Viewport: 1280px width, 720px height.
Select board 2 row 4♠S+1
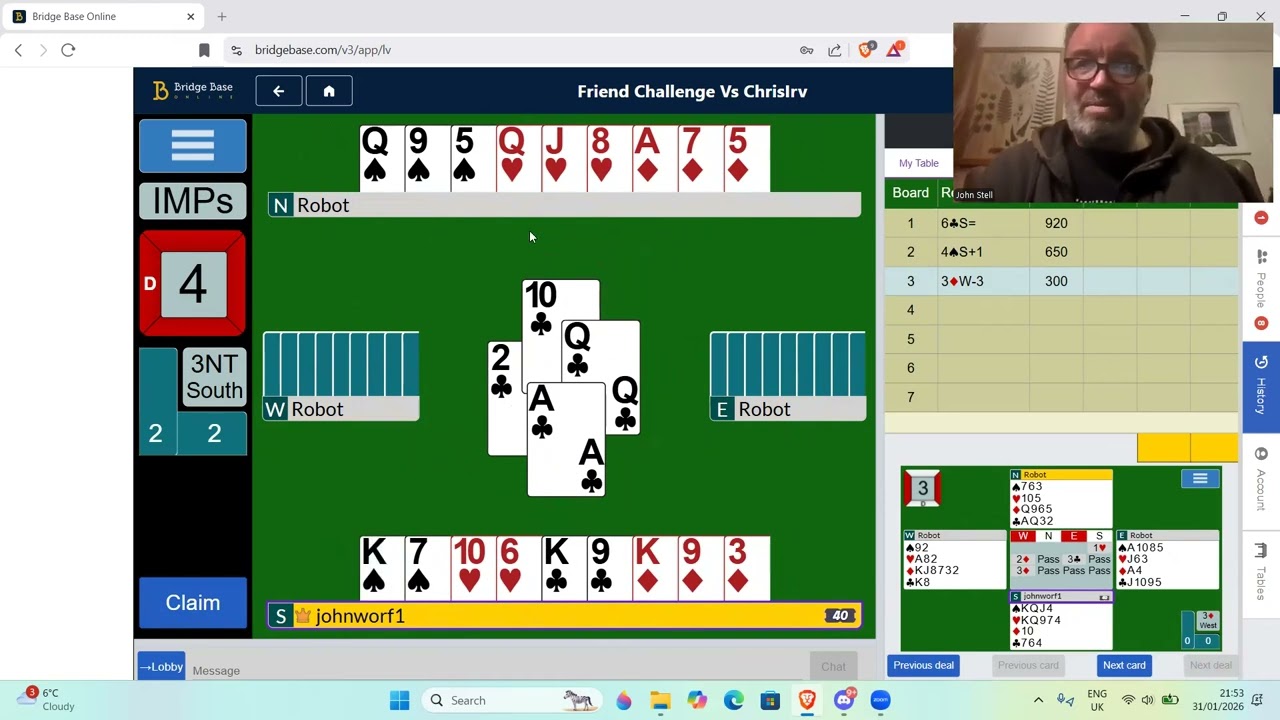pos(1061,252)
